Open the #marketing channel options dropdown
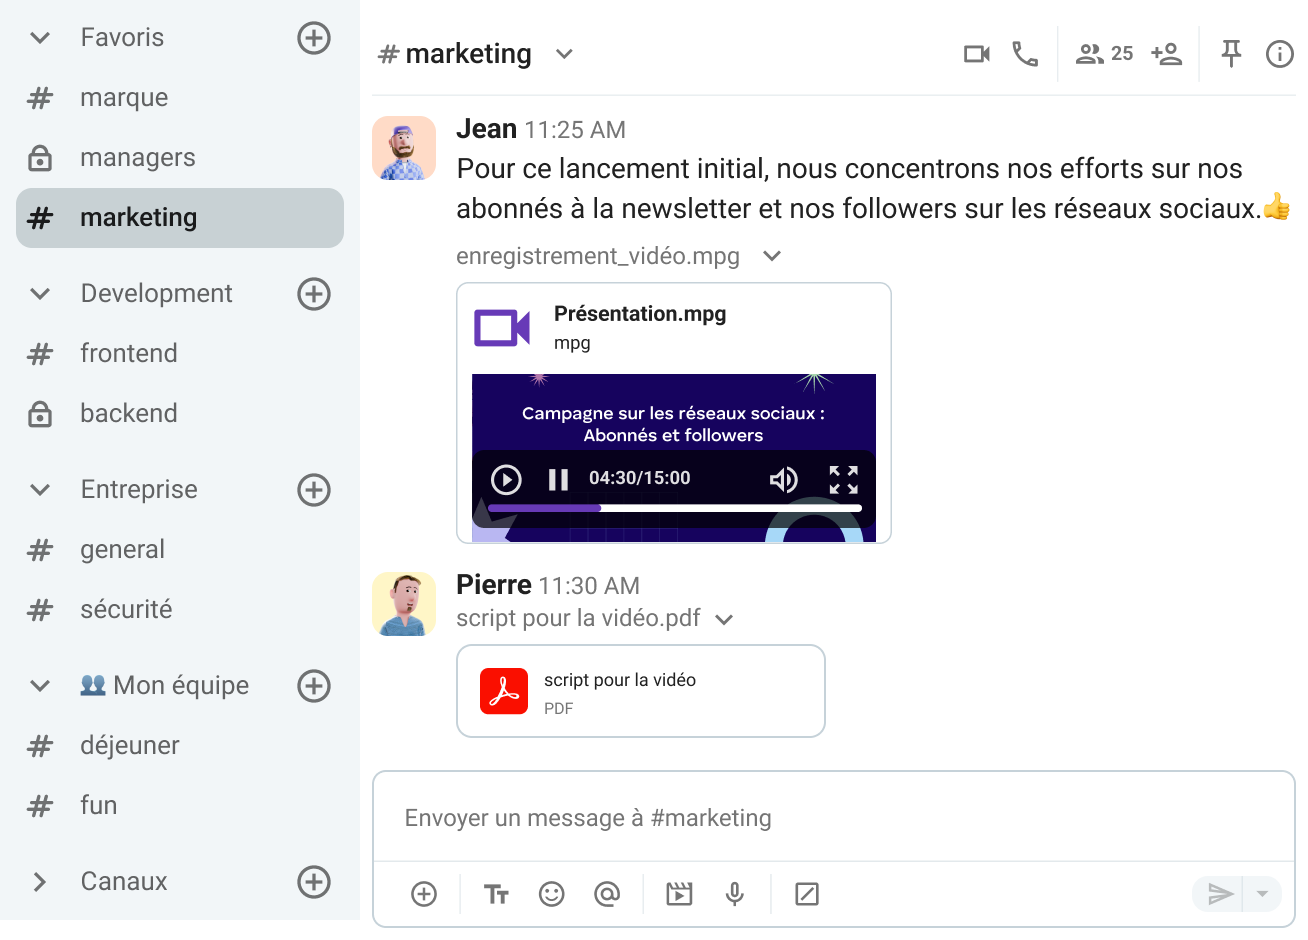Screen dimensions: 1308x940 (563, 54)
